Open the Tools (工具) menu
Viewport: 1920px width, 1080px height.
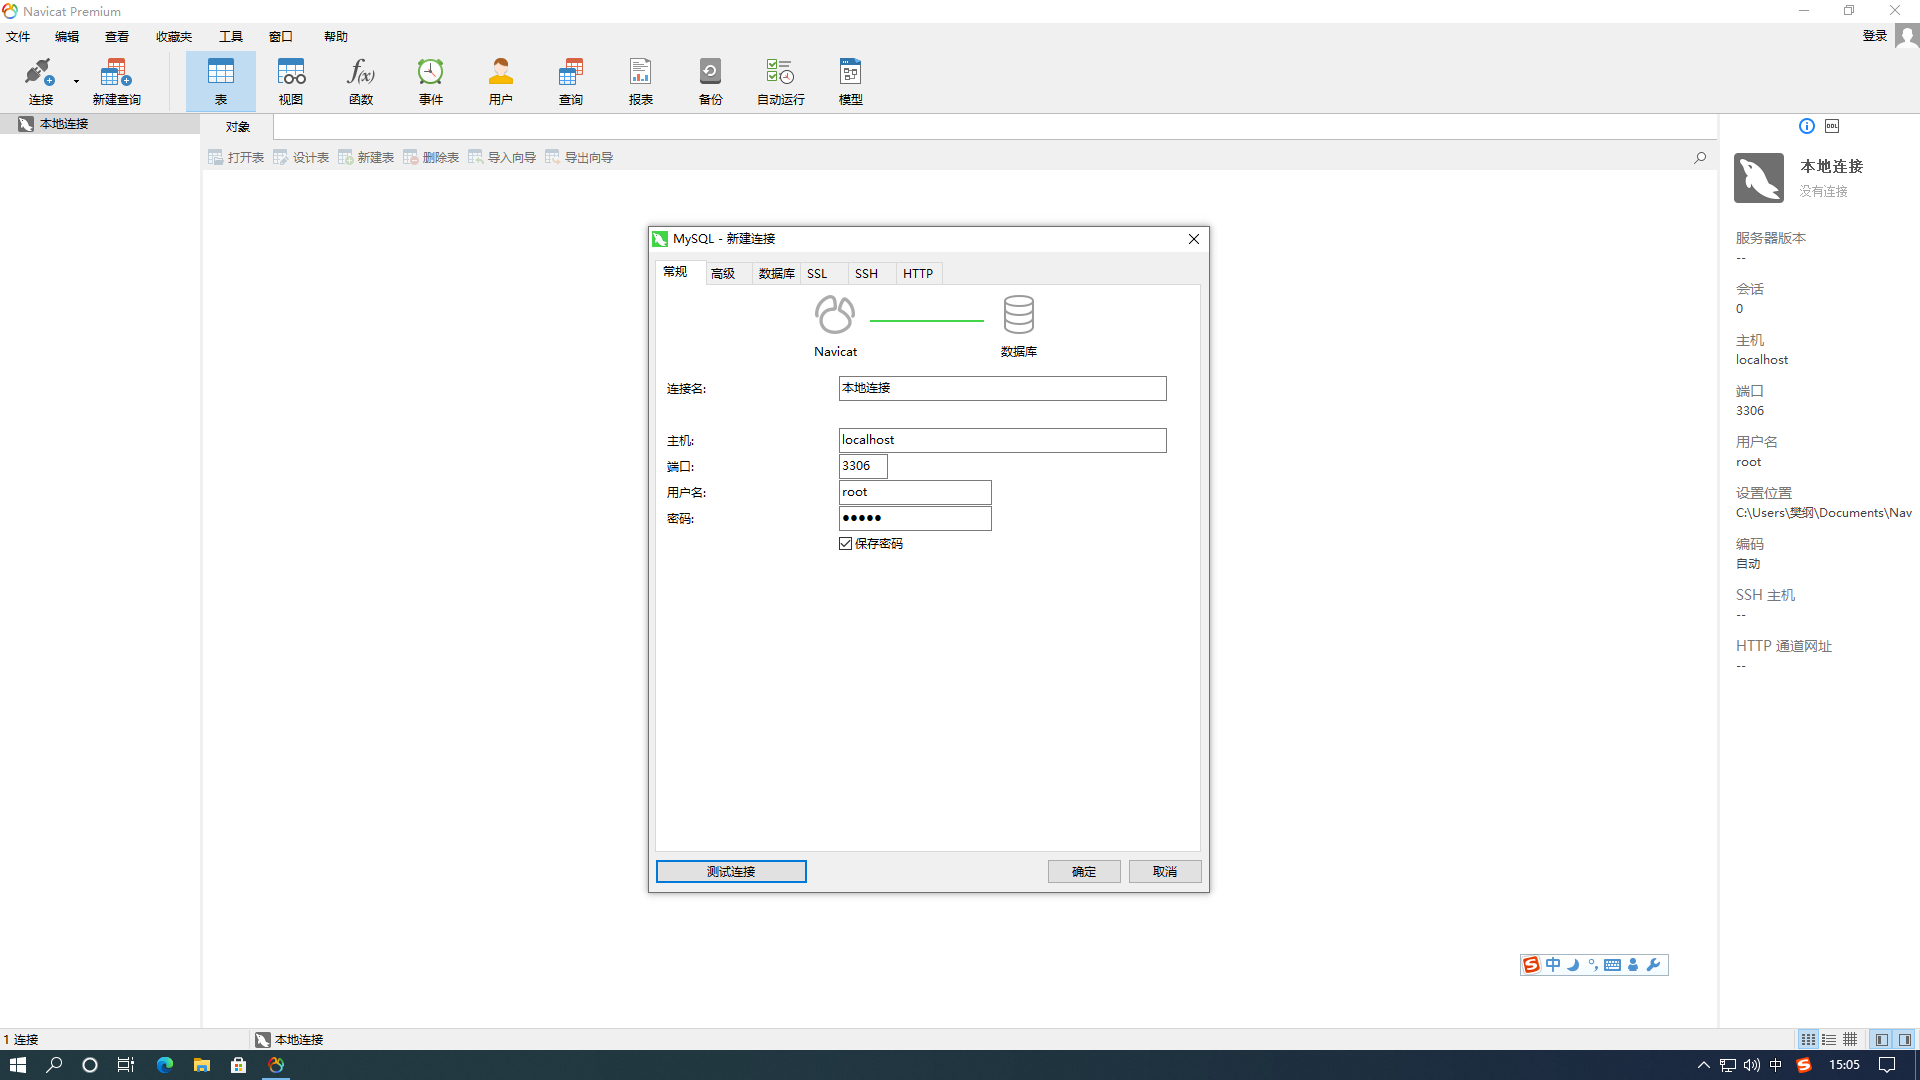230,36
